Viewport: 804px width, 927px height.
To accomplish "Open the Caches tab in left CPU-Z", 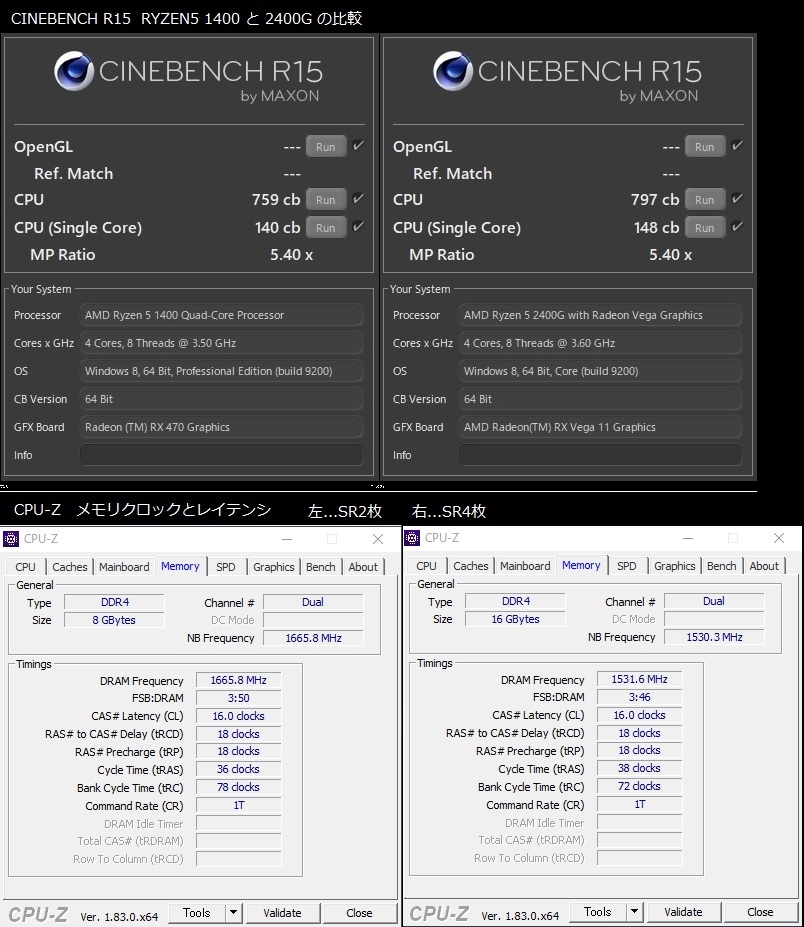I will coord(70,566).
